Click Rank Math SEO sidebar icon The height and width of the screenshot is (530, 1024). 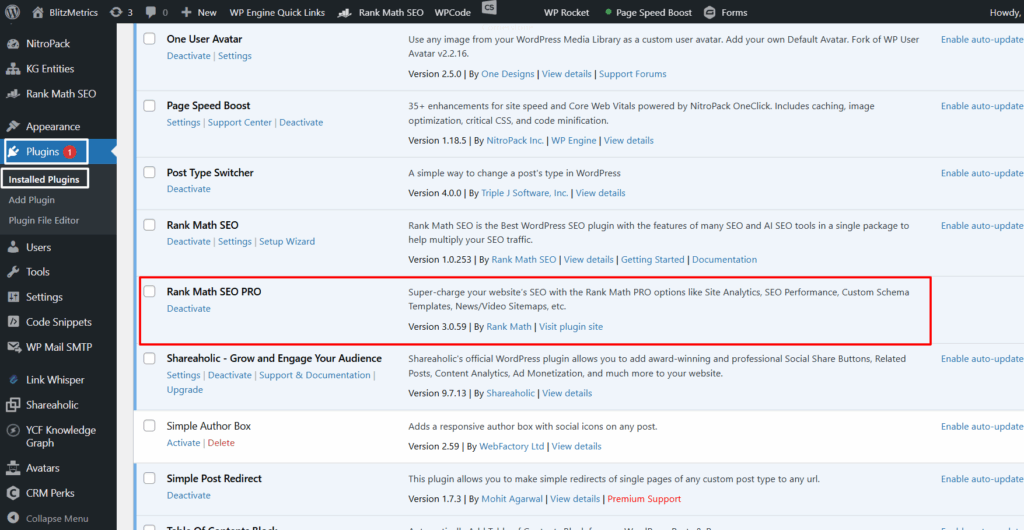pos(12,93)
